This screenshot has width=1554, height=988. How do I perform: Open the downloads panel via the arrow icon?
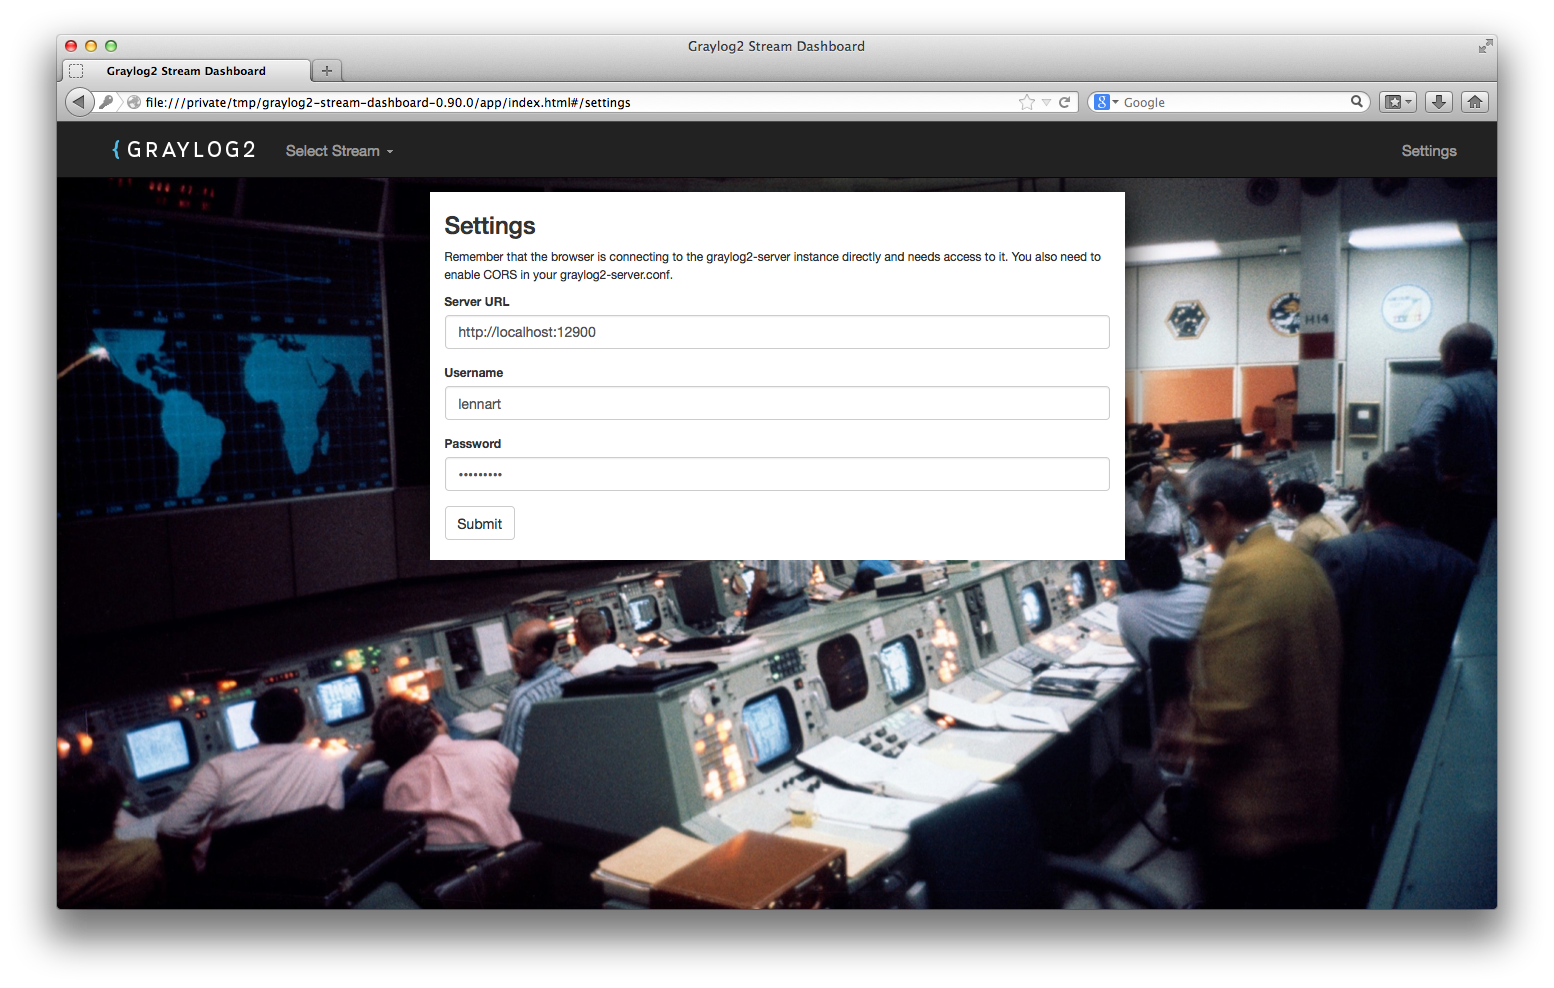[1438, 101]
